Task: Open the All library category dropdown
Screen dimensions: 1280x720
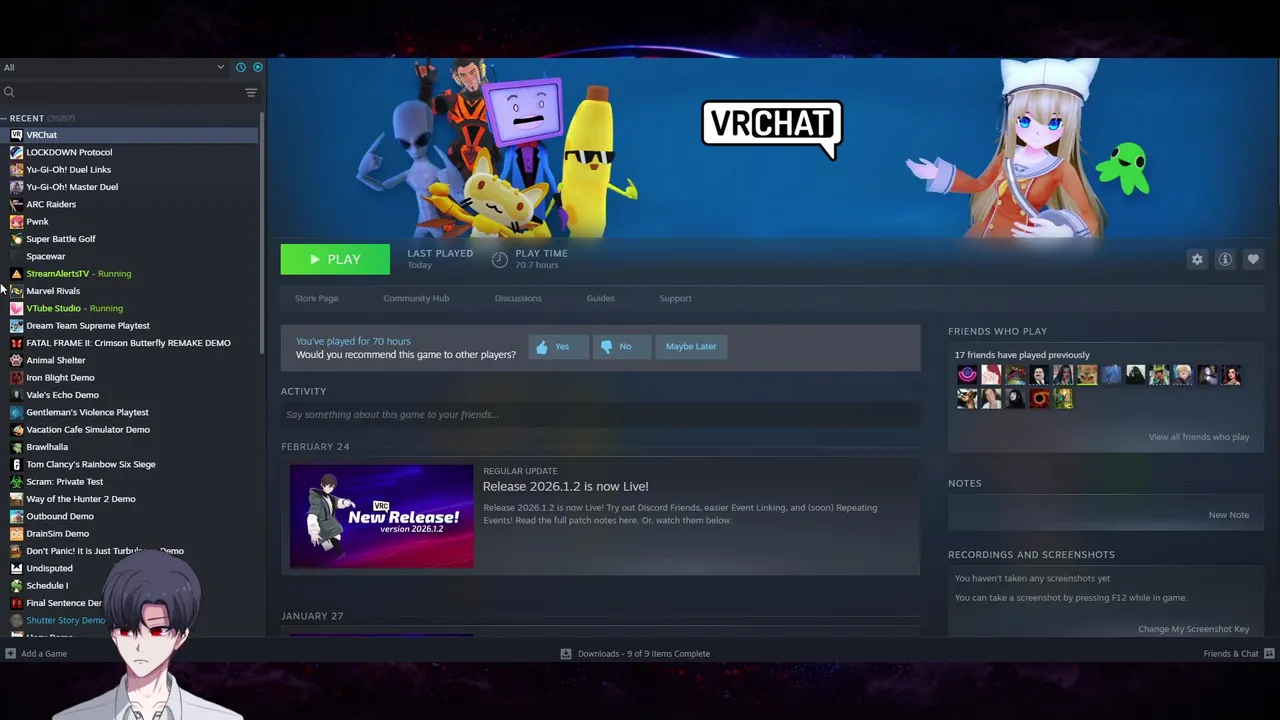Action: coord(114,67)
